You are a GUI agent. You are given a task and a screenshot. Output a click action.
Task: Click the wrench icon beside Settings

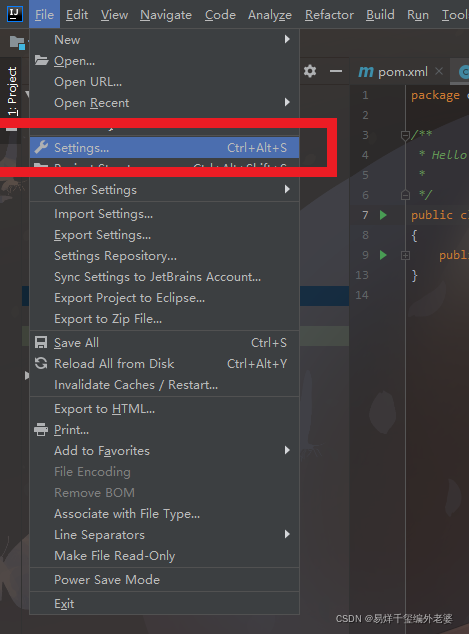pyautogui.click(x=41, y=147)
